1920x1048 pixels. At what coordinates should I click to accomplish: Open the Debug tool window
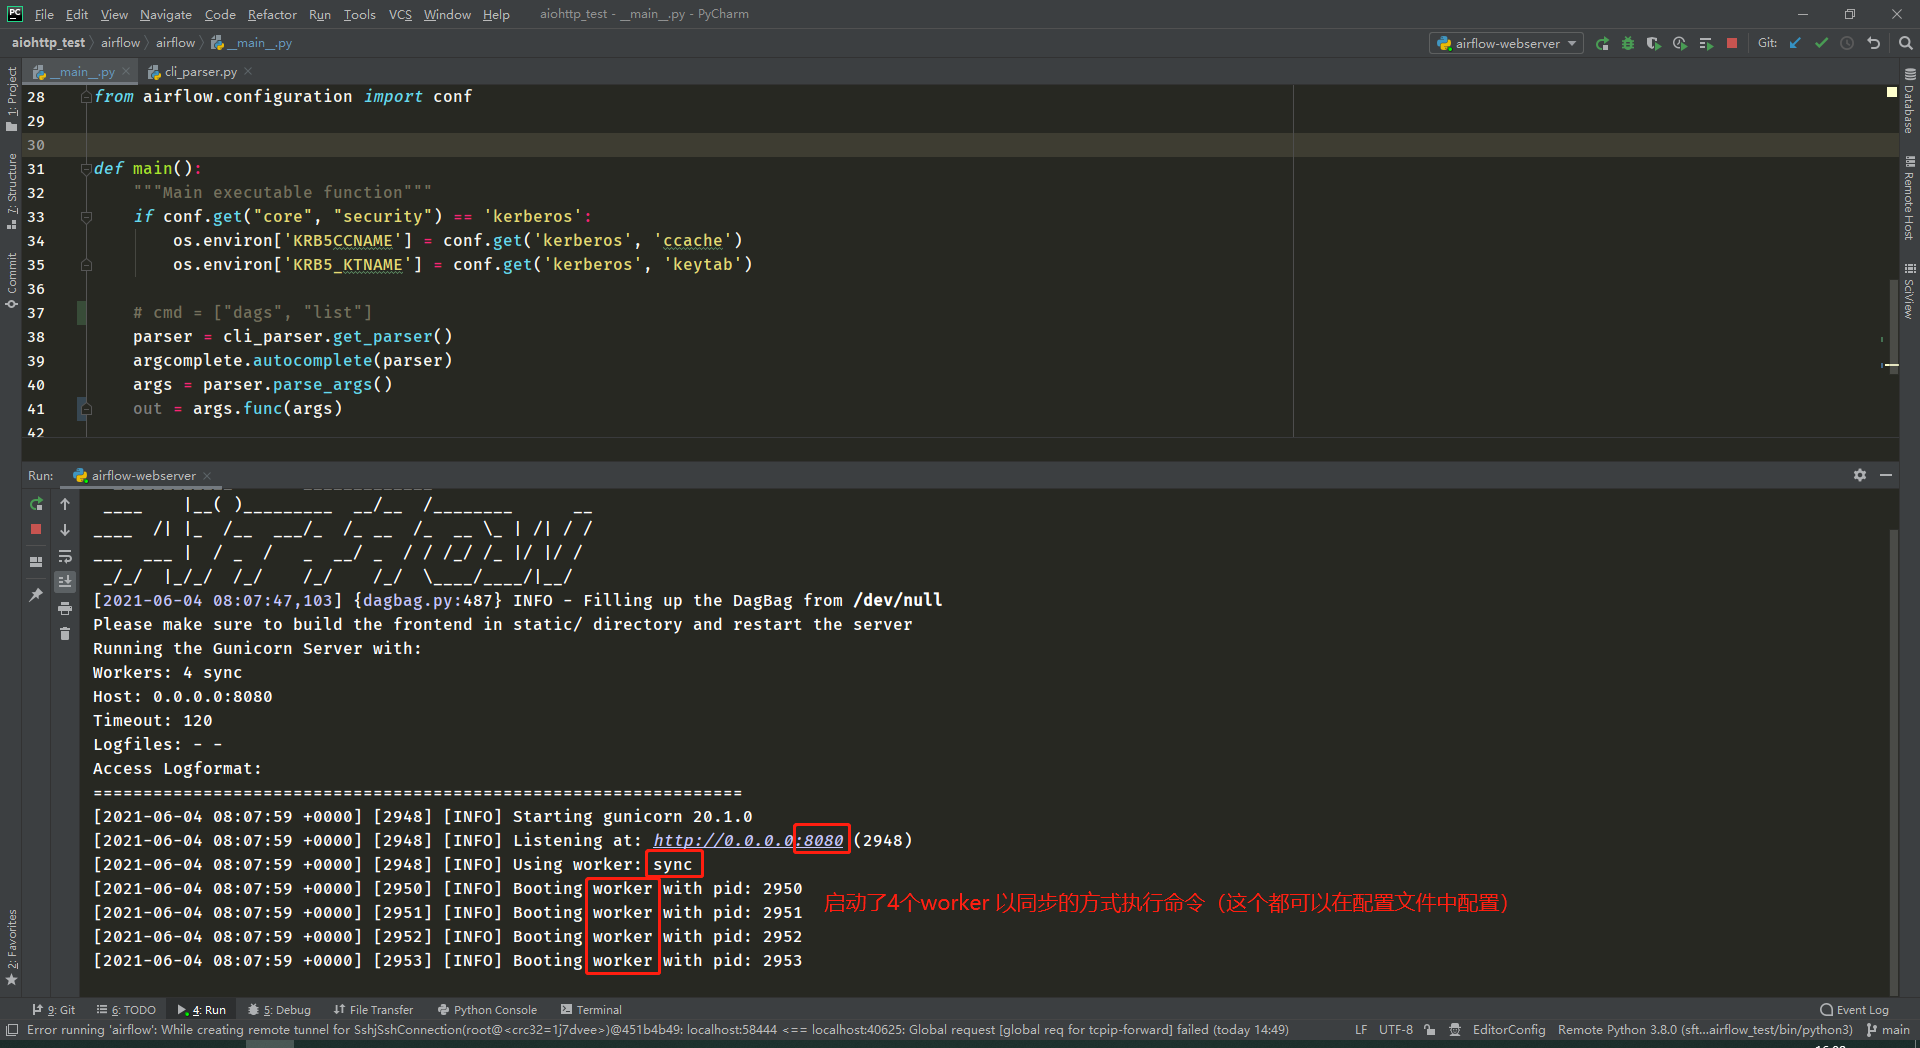point(280,1010)
